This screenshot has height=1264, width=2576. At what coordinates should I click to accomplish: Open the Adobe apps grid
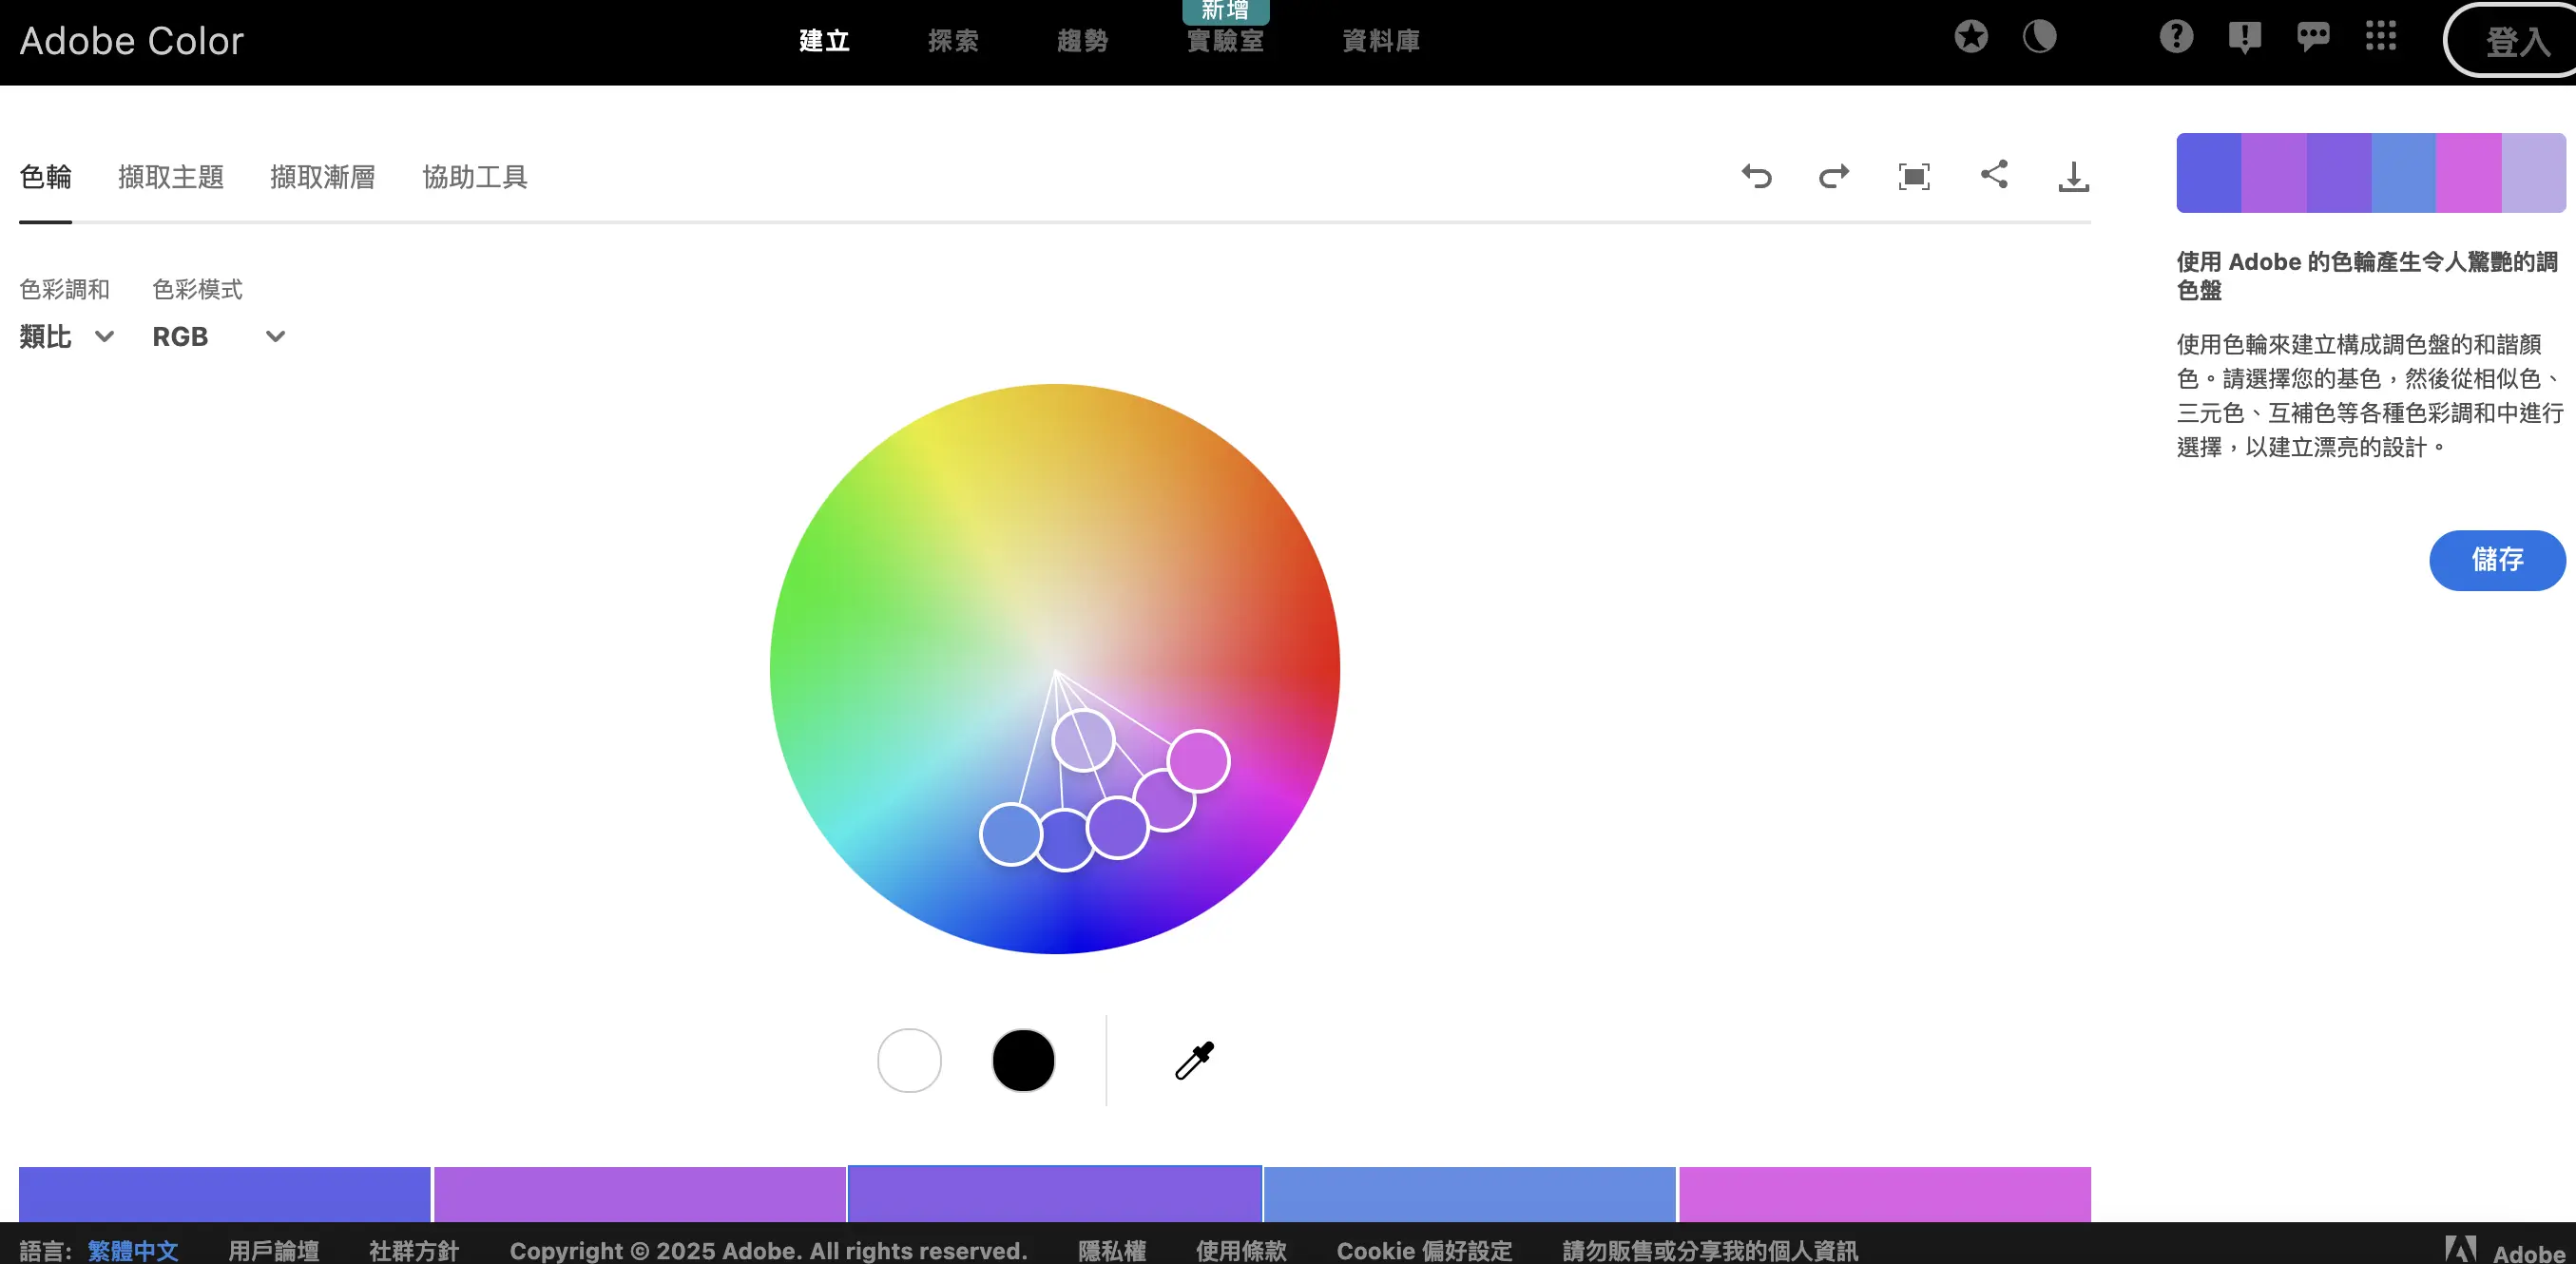[2382, 38]
